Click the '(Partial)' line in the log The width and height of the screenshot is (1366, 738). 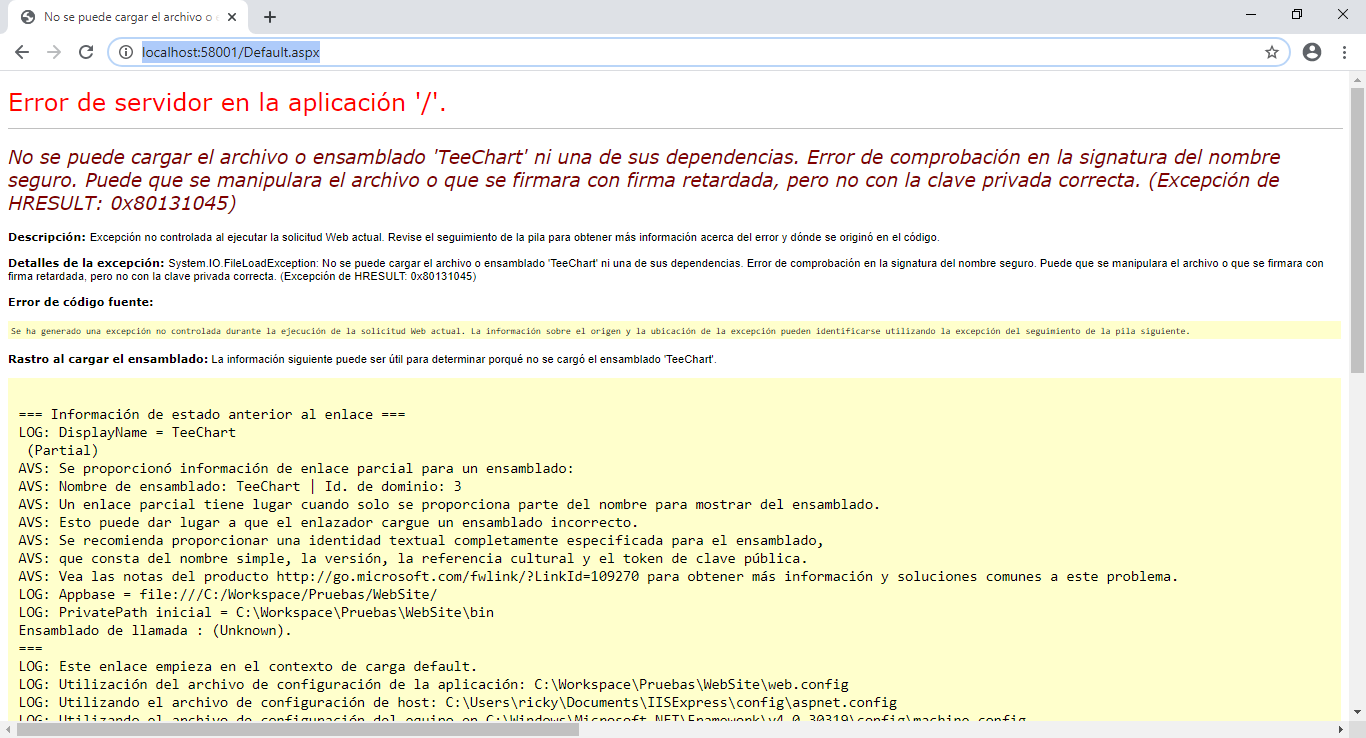63,451
